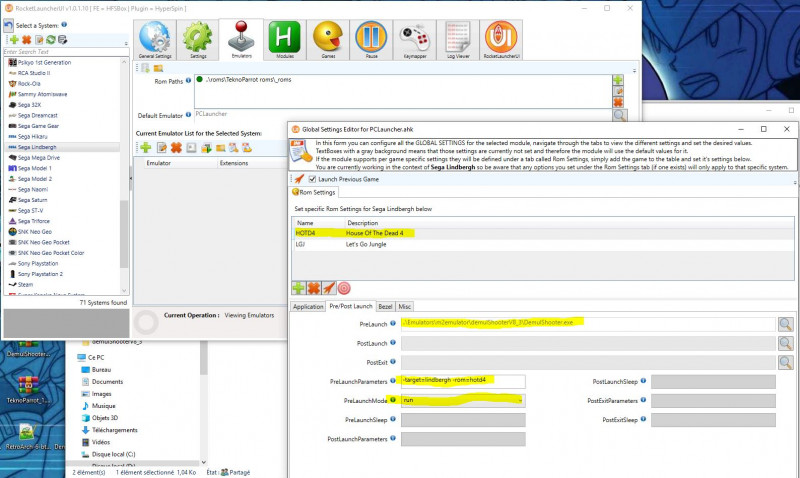Screen dimensions: 800x478
Task: Edit the selected emulator in the list
Action: (x=162, y=148)
